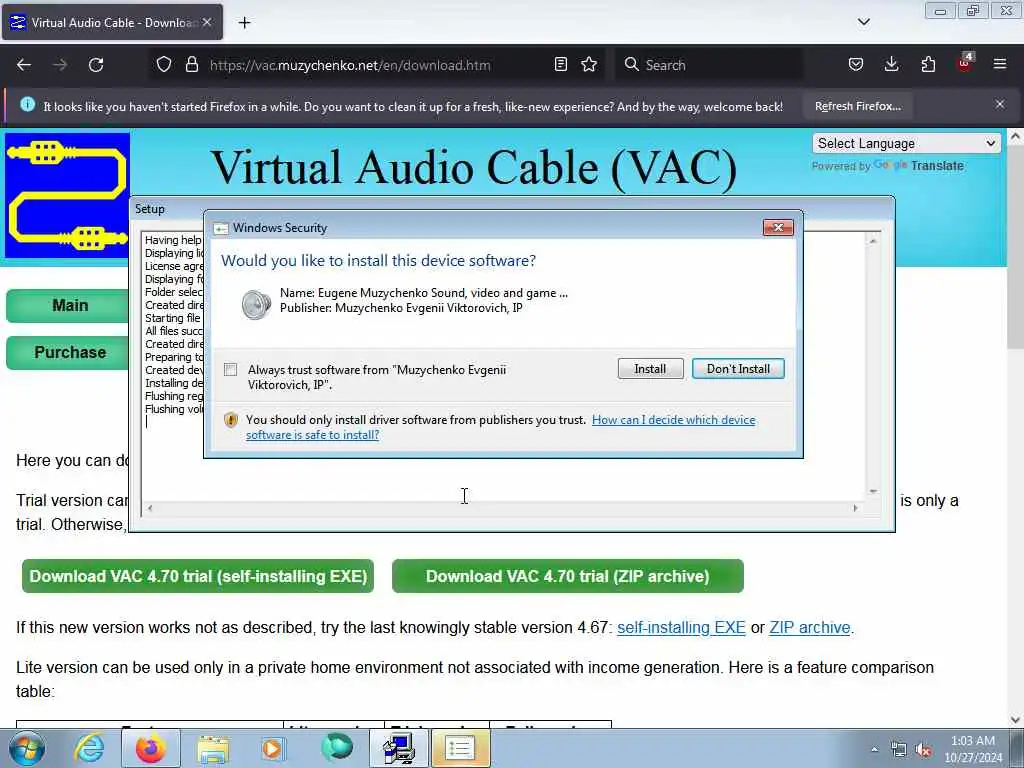Download VAC 4.70 trial ZIP archive

point(568,577)
